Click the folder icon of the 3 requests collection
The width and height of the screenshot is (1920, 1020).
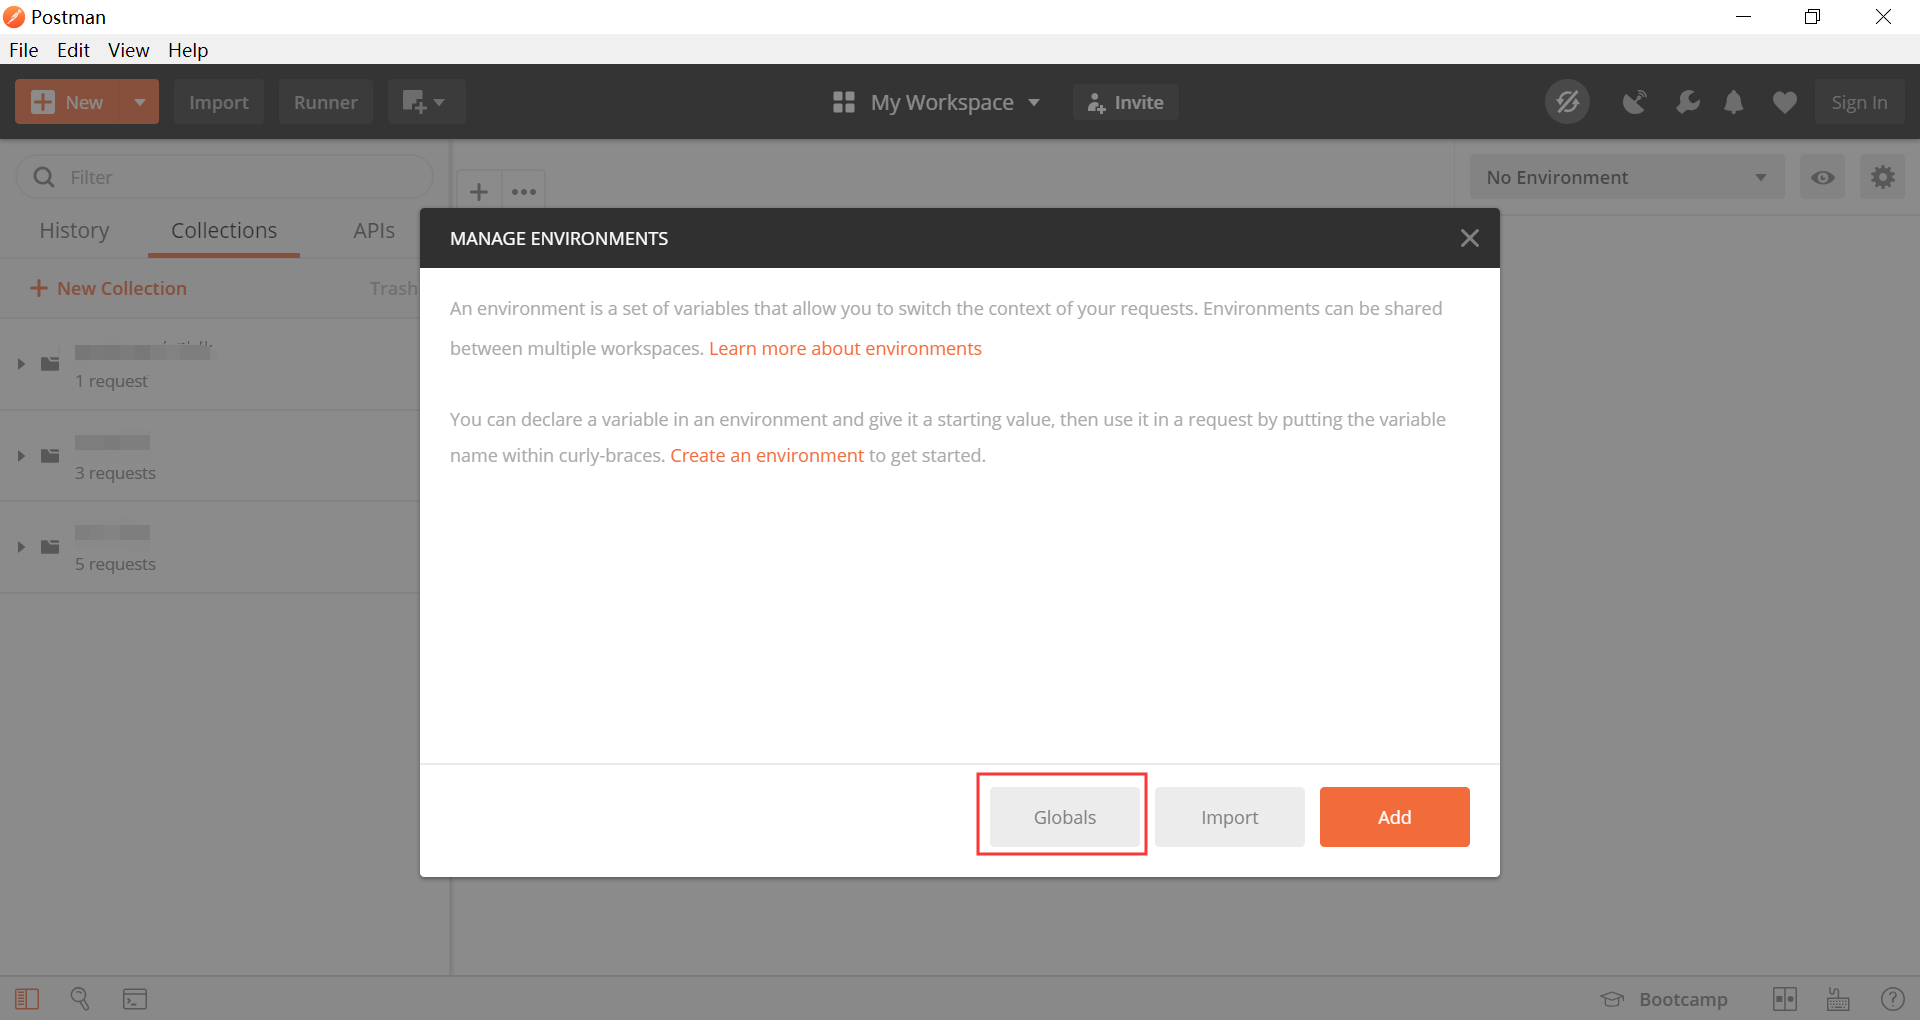50,456
